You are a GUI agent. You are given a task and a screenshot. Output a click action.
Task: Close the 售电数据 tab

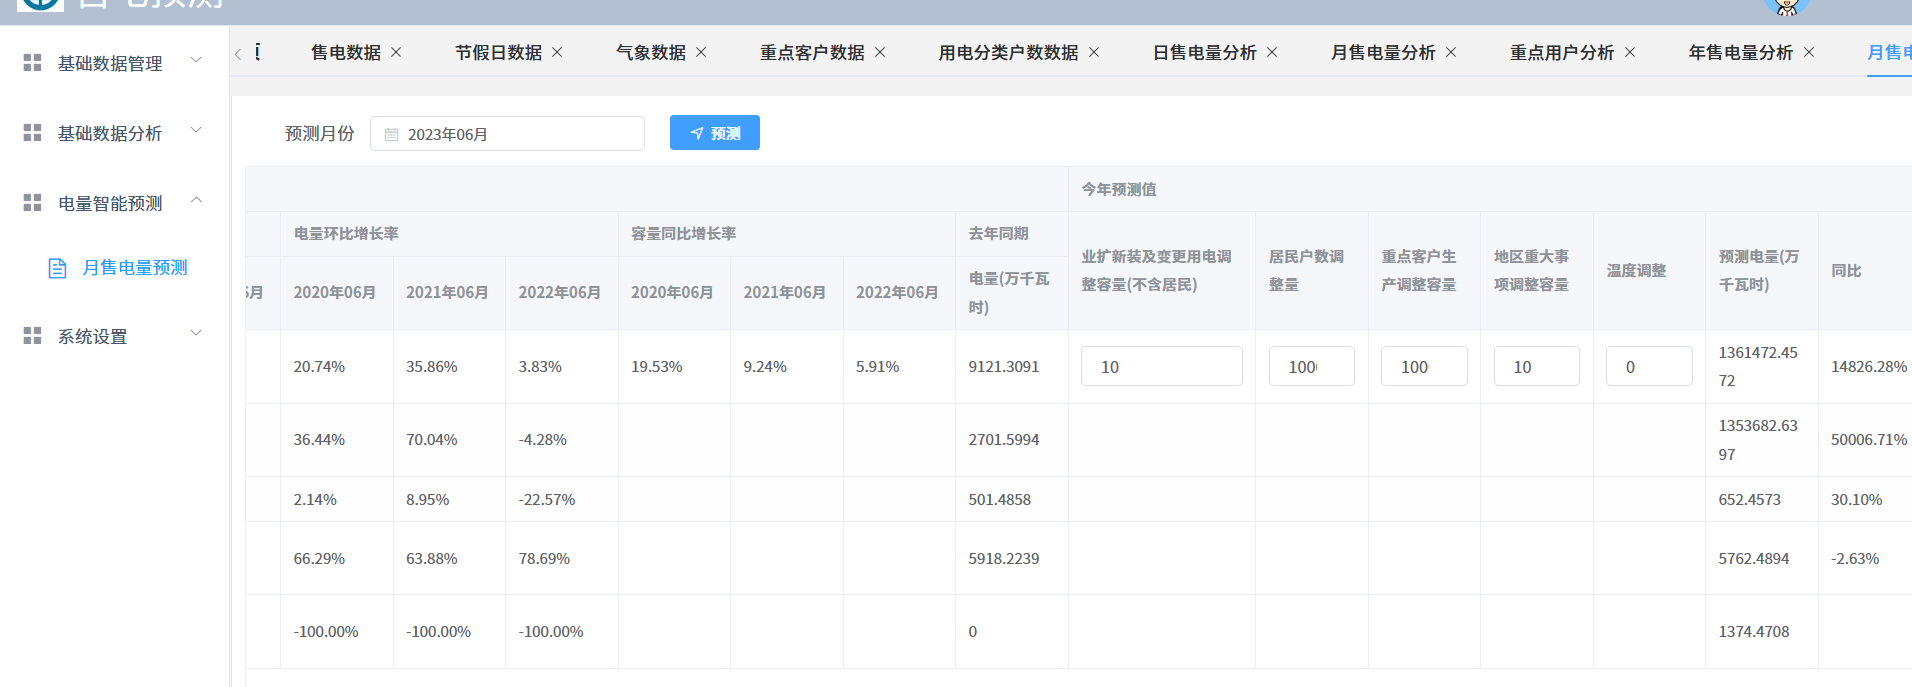tap(396, 53)
